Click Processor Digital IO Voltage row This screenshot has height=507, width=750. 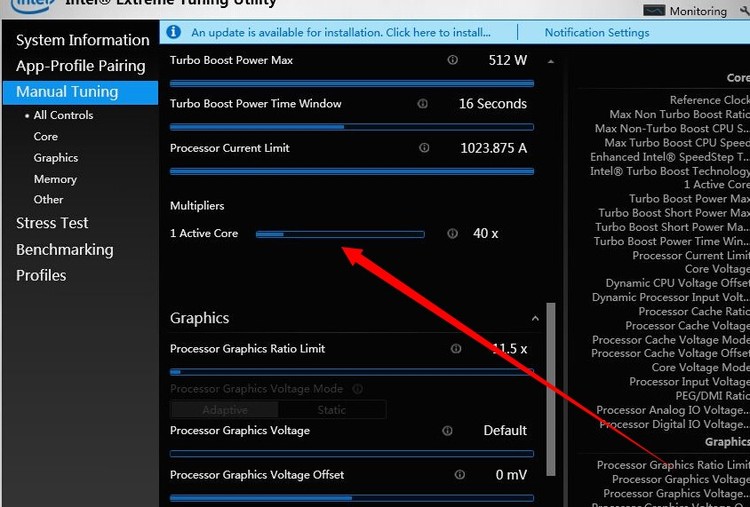[674, 424]
